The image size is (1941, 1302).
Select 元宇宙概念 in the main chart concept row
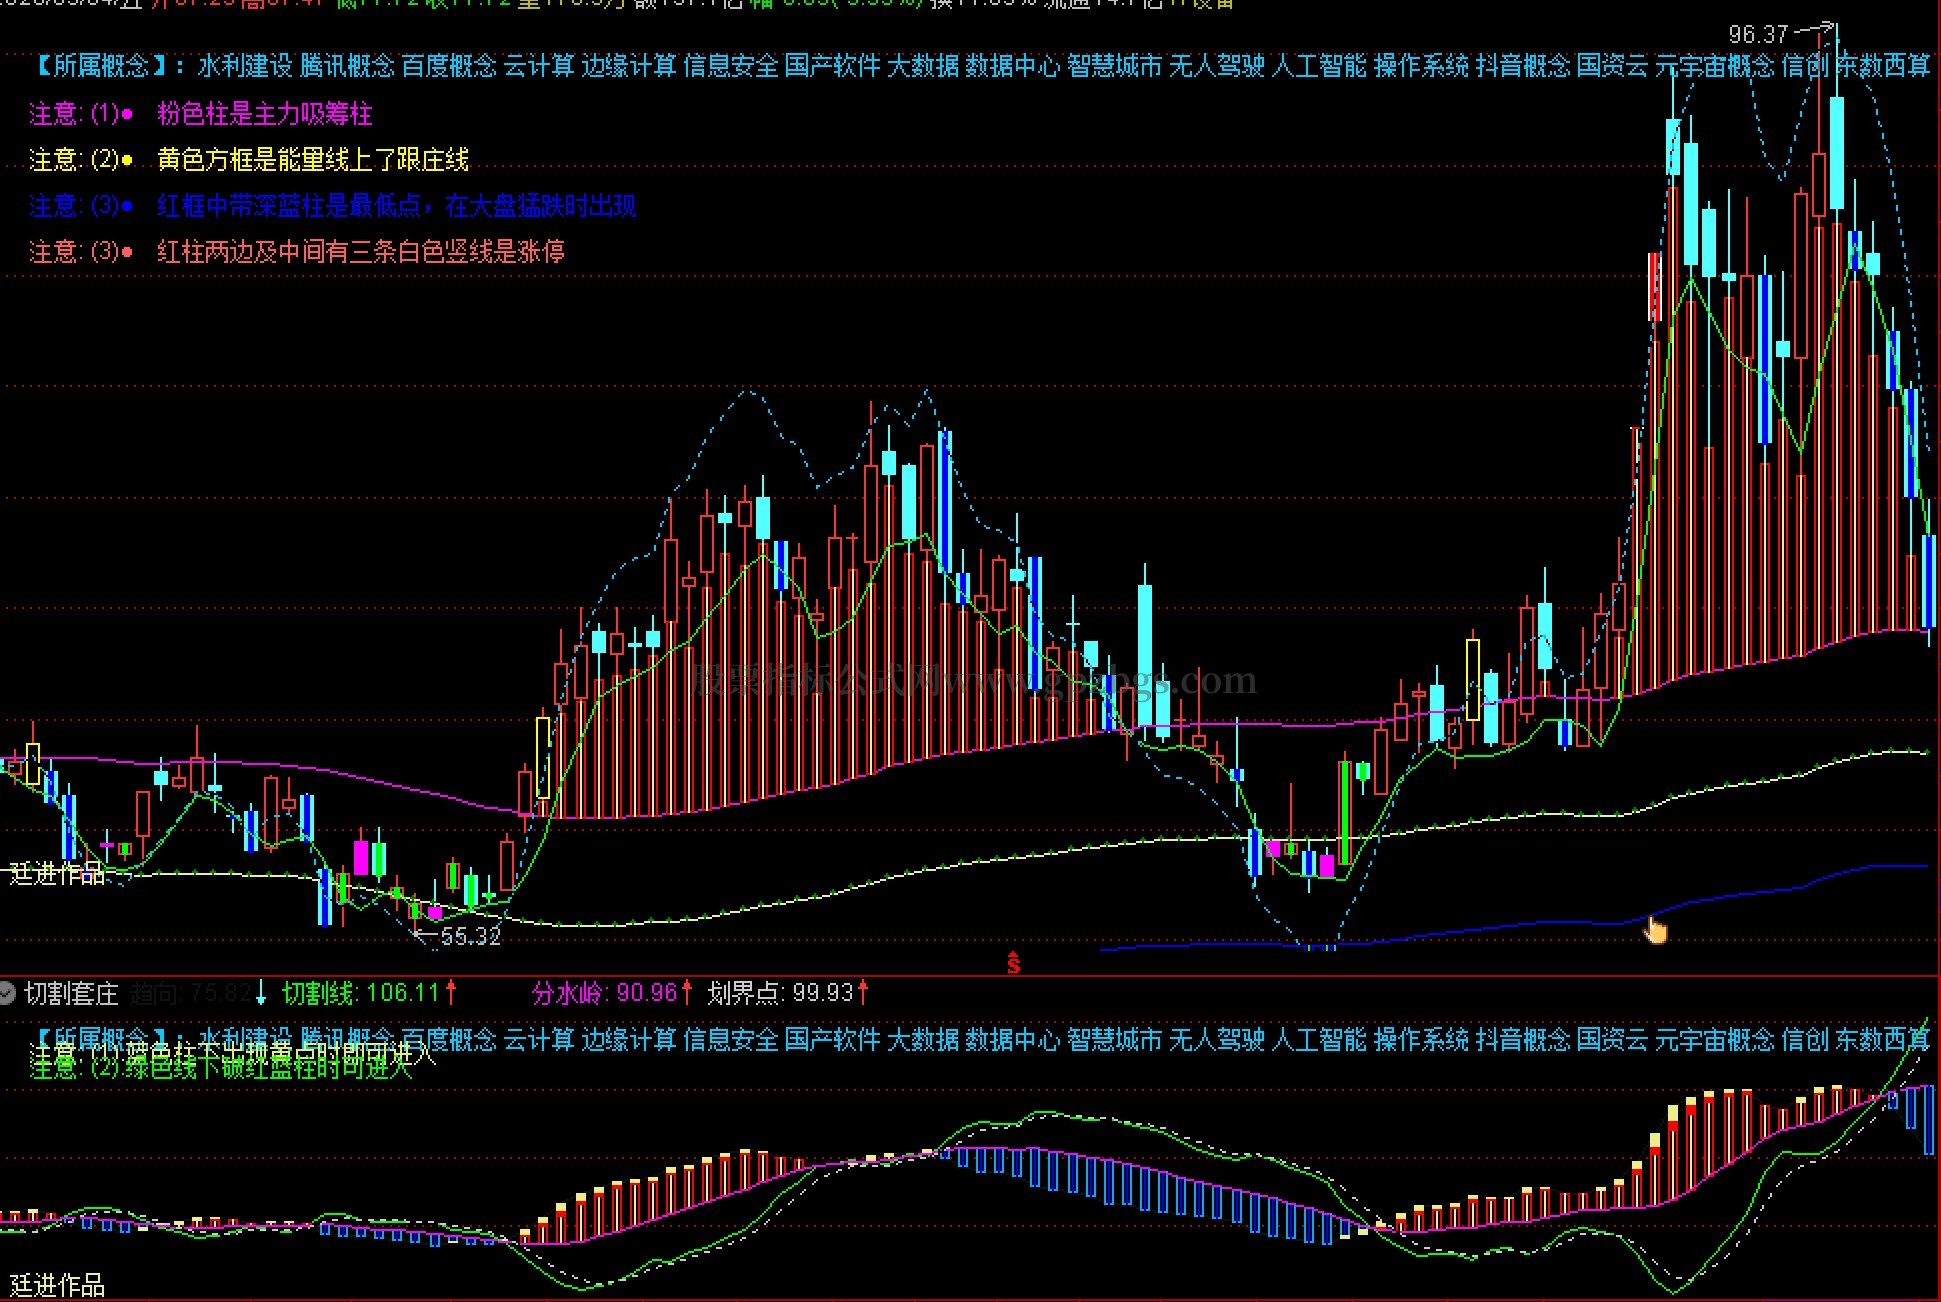(1715, 66)
